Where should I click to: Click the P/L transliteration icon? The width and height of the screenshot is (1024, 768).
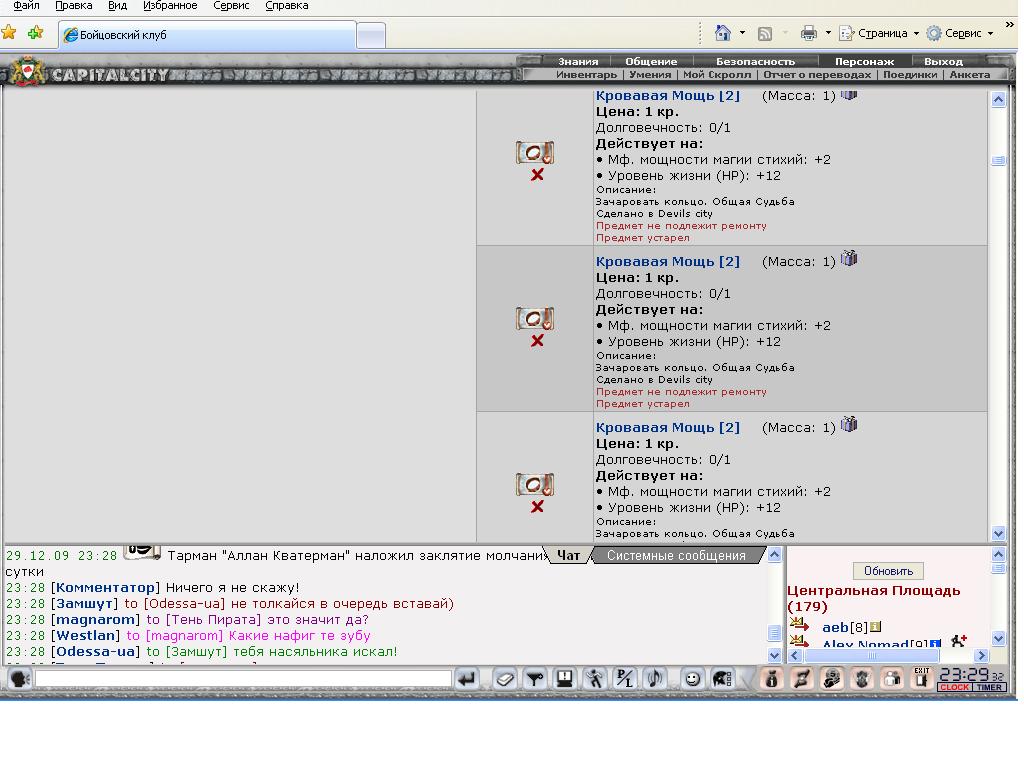tap(625, 679)
